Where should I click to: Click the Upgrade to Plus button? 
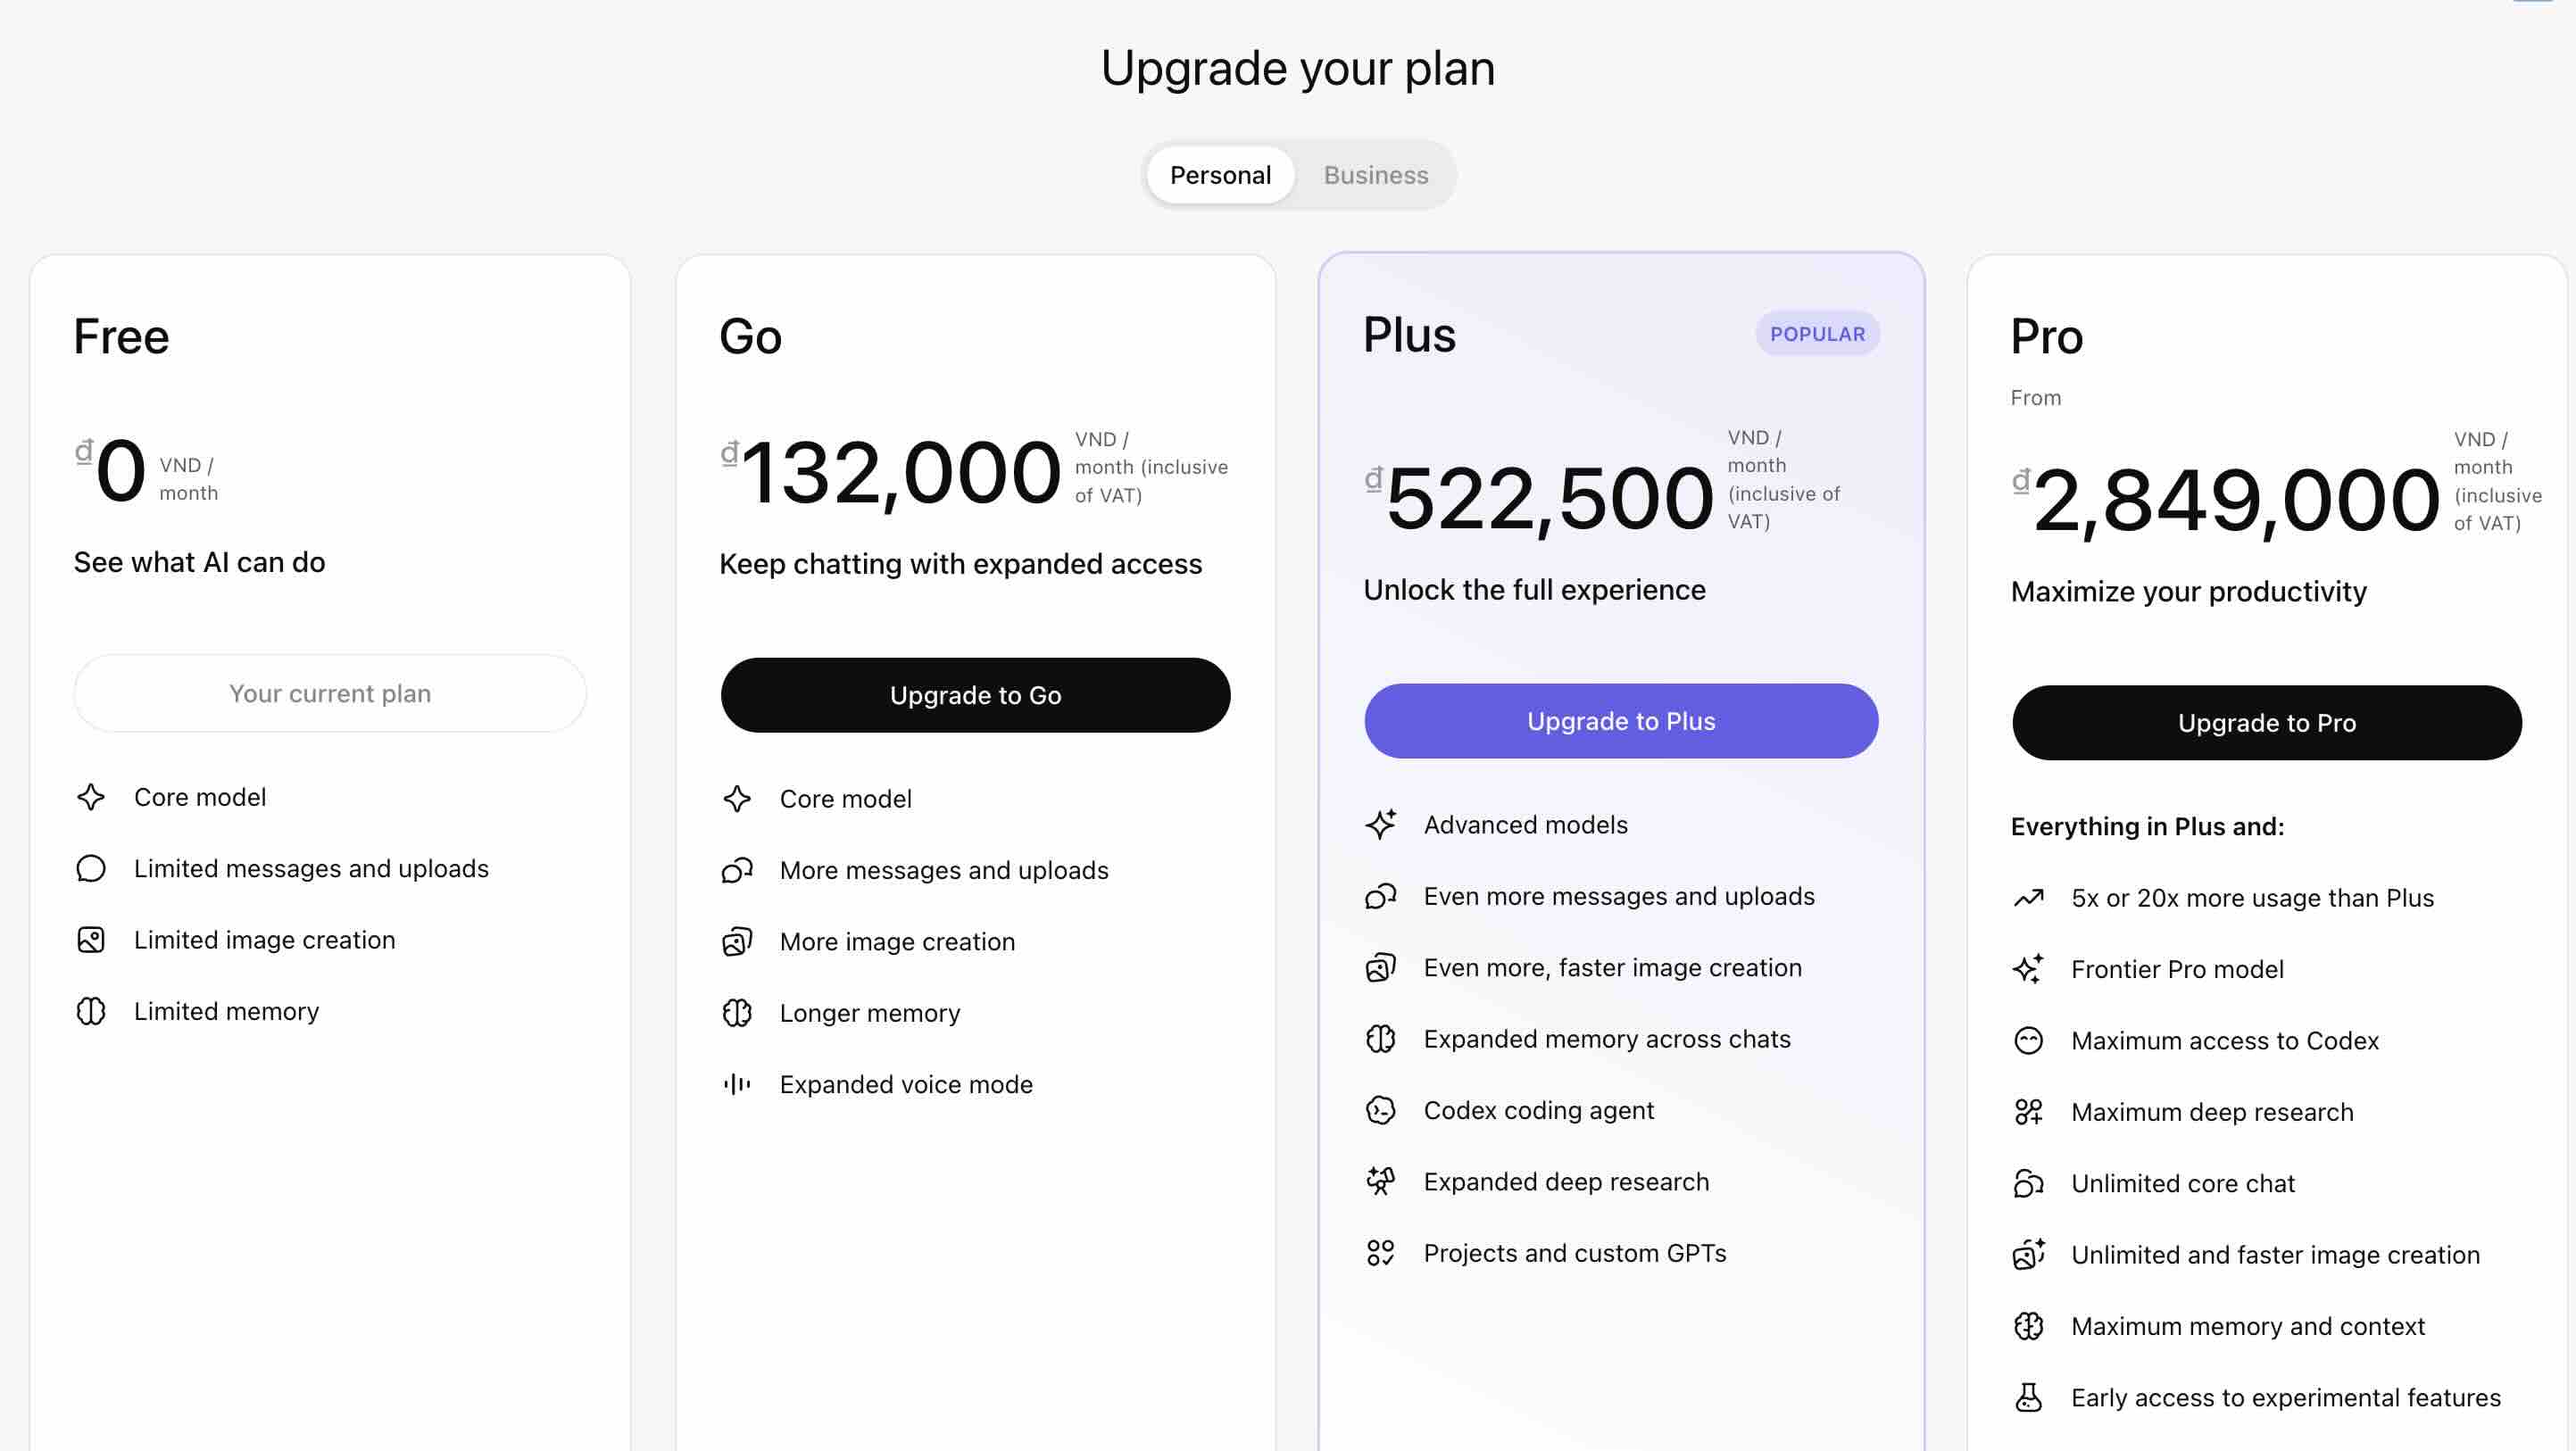[x=1620, y=721]
